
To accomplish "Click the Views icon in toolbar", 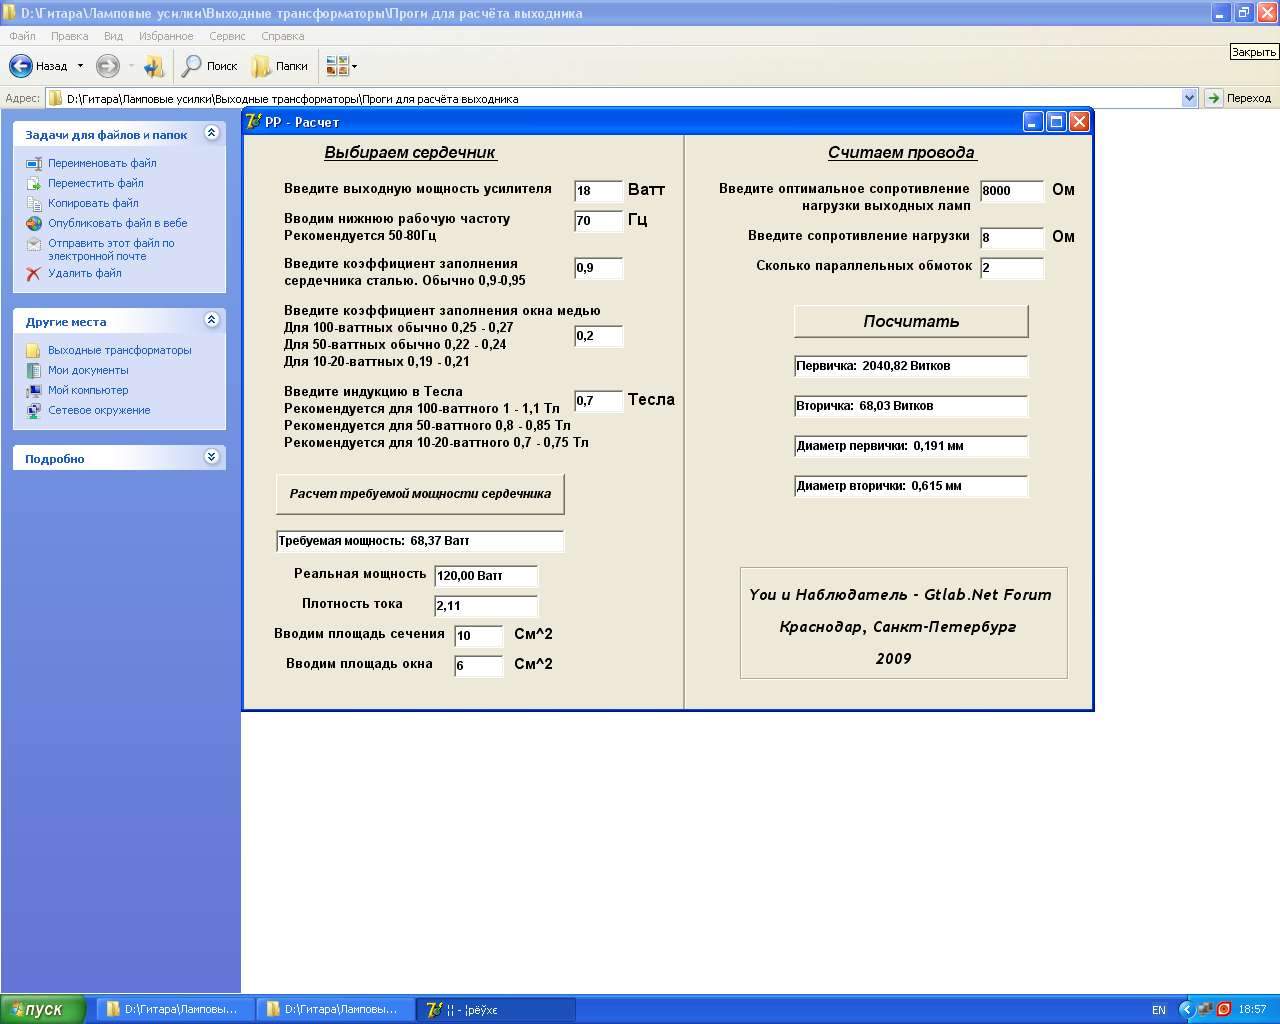I will pos(338,66).
